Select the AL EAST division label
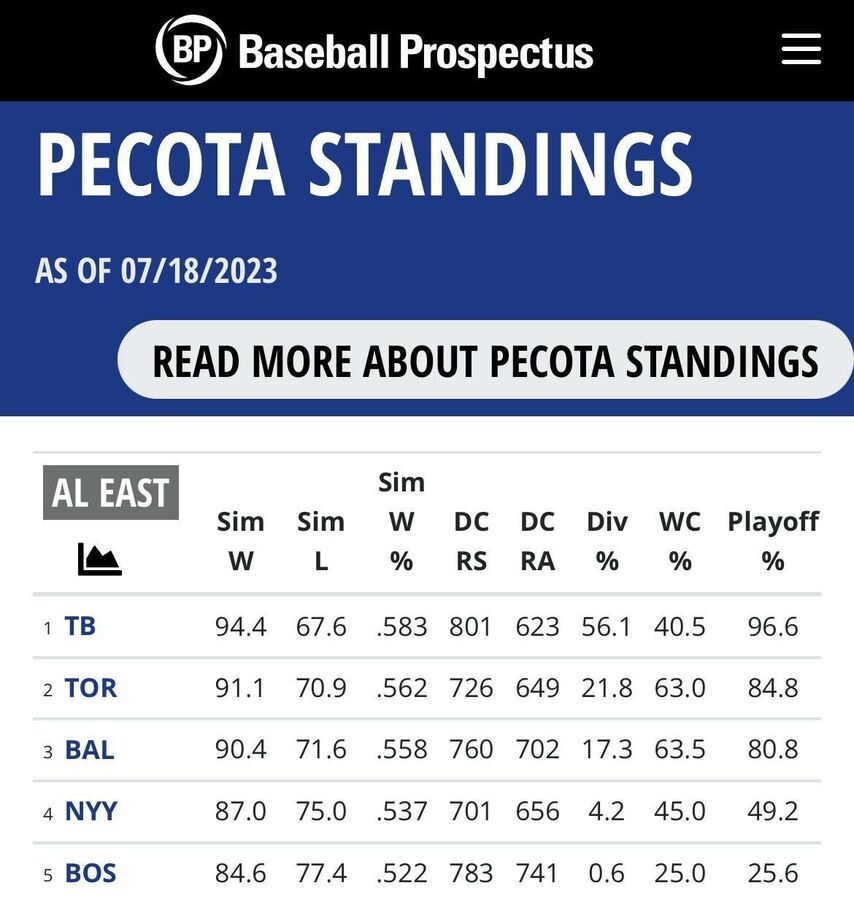The height and width of the screenshot is (899, 854). click(x=111, y=493)
